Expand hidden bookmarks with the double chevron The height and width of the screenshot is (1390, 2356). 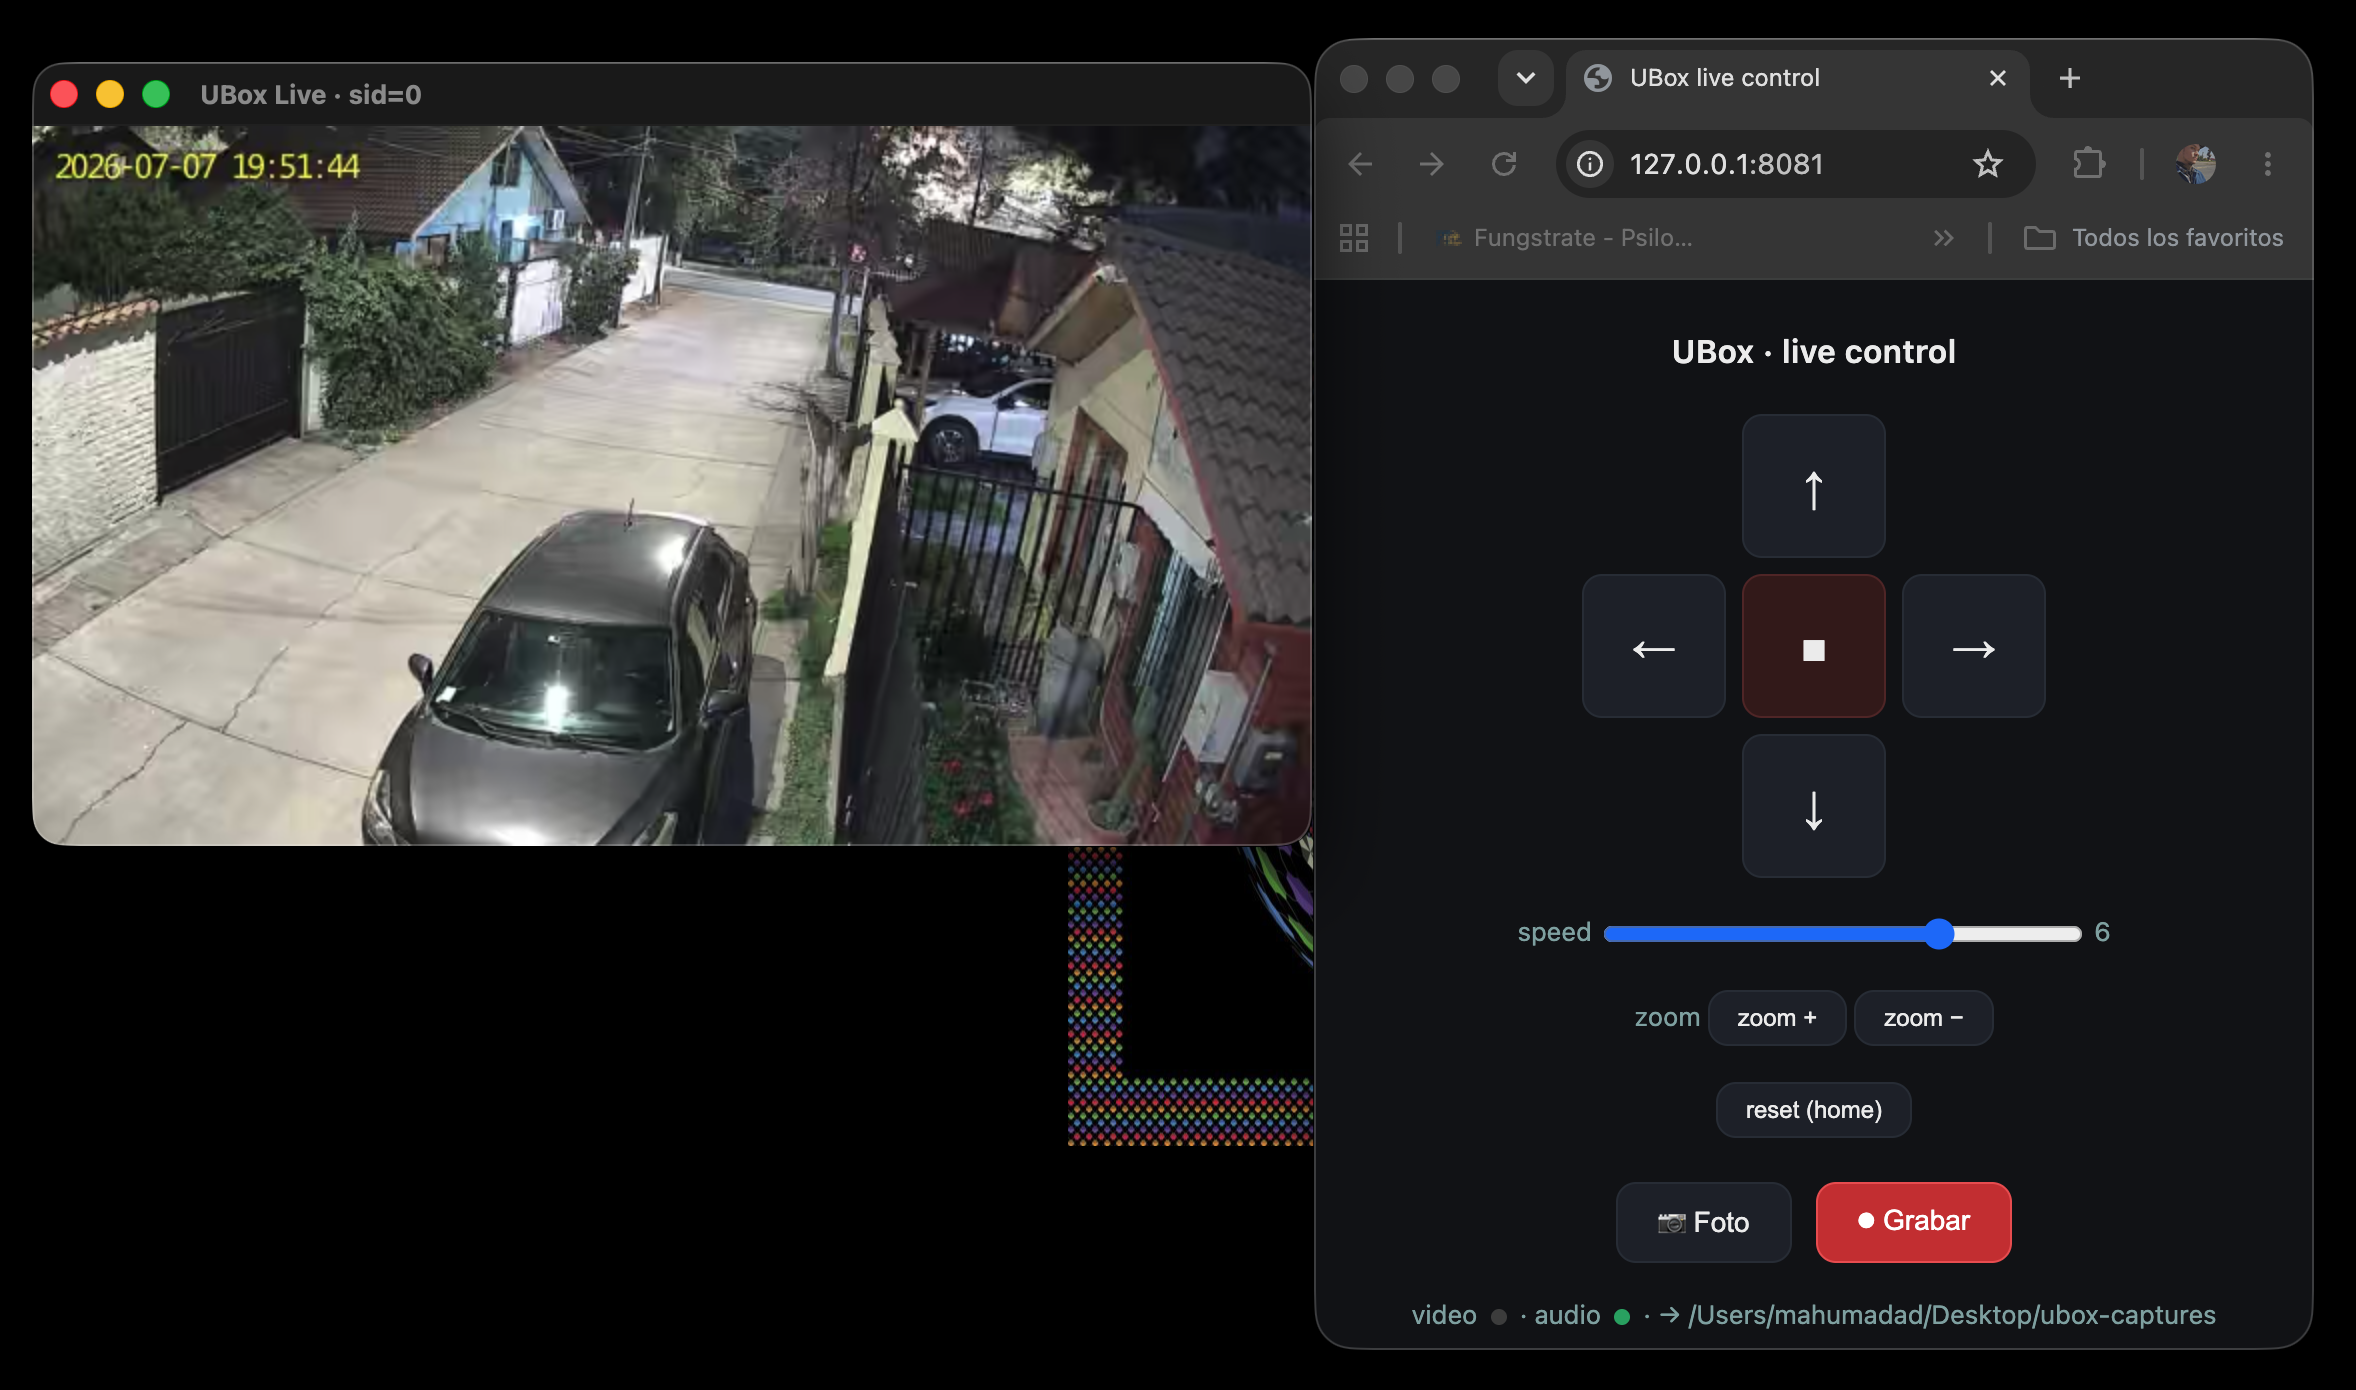(1943, 238)
